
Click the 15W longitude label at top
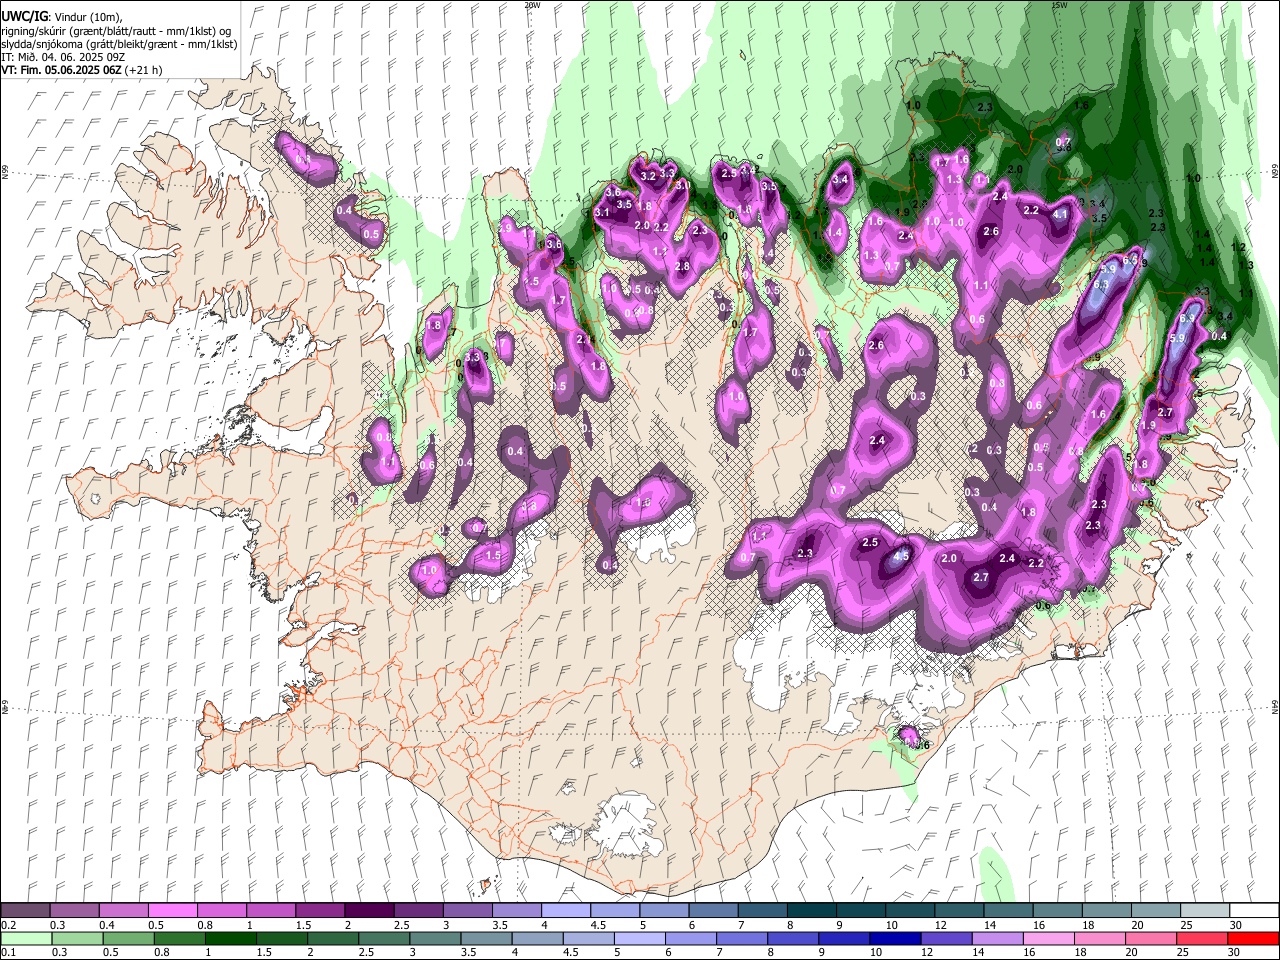point(1059,4)
